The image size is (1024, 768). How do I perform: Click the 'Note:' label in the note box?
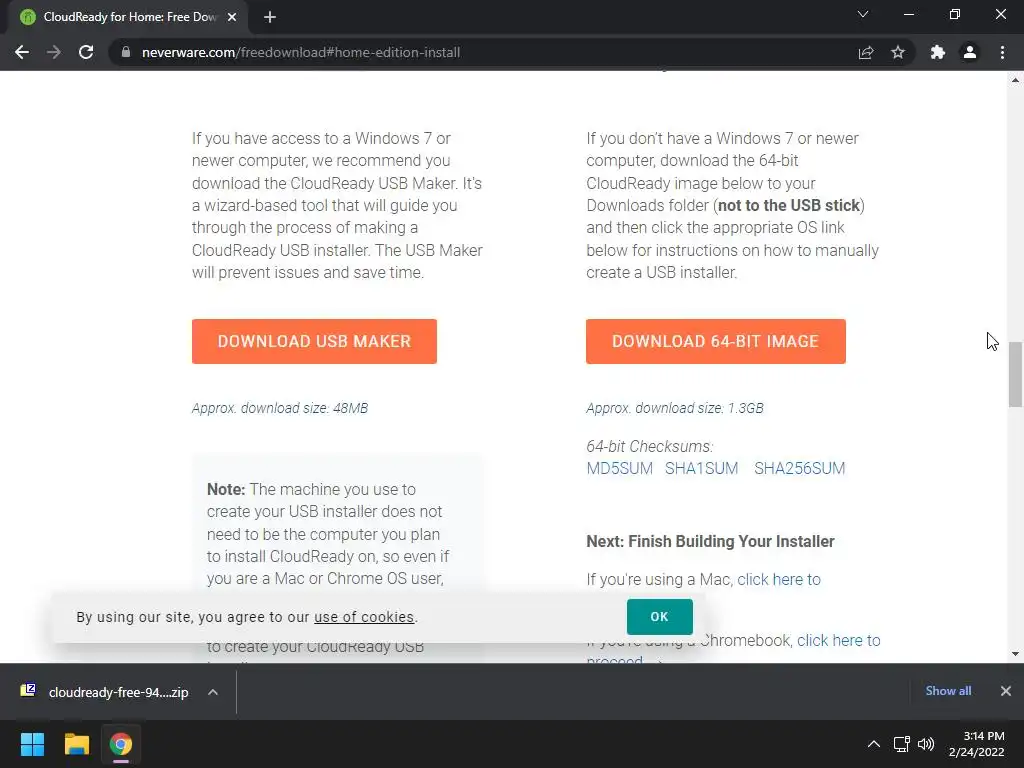(x=226, y=489)
